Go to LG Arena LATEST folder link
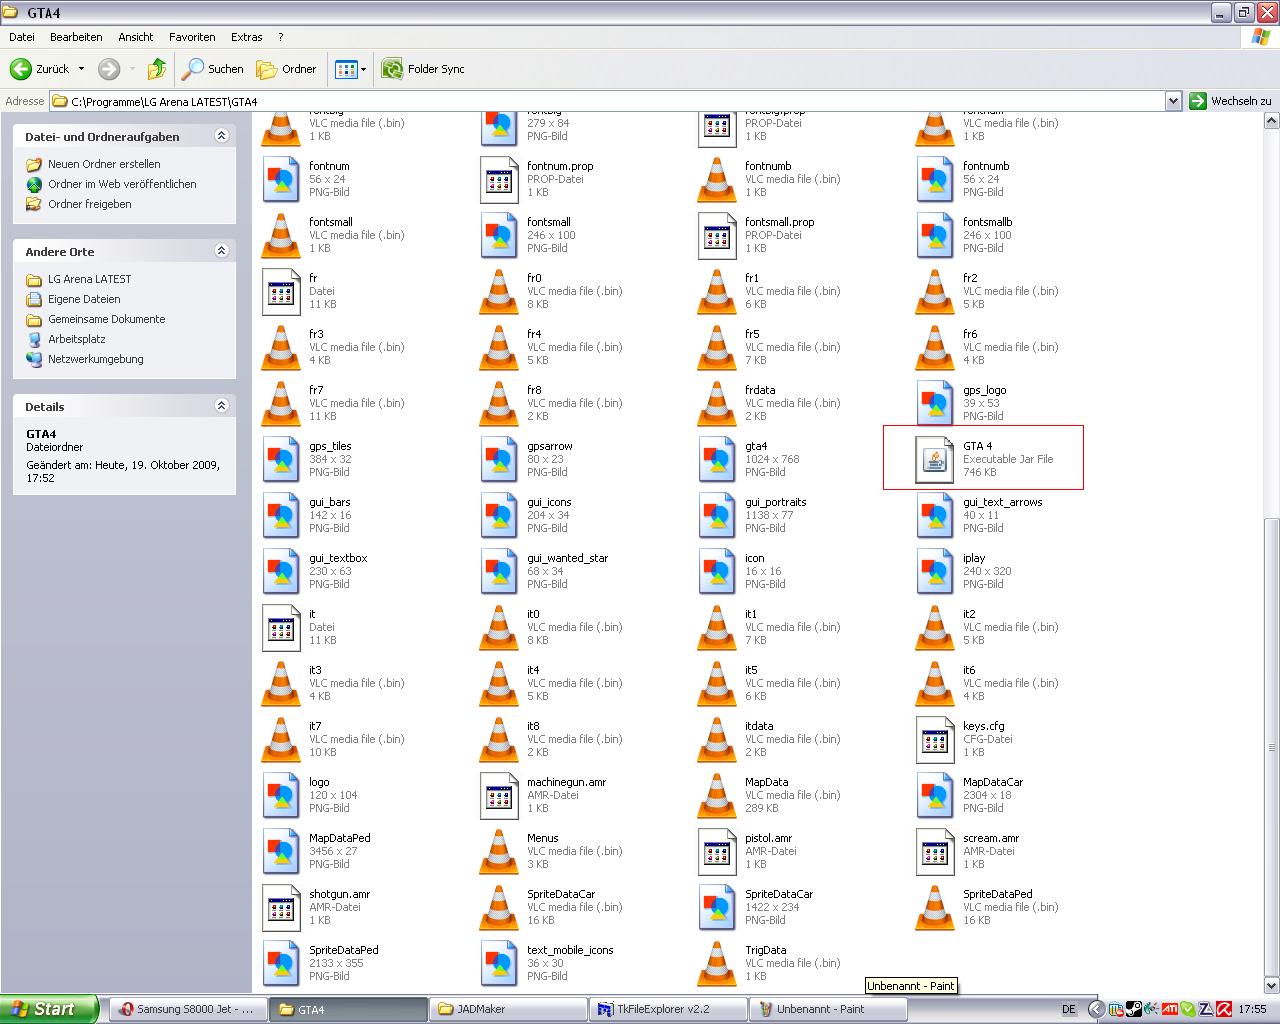 [89, 279]
